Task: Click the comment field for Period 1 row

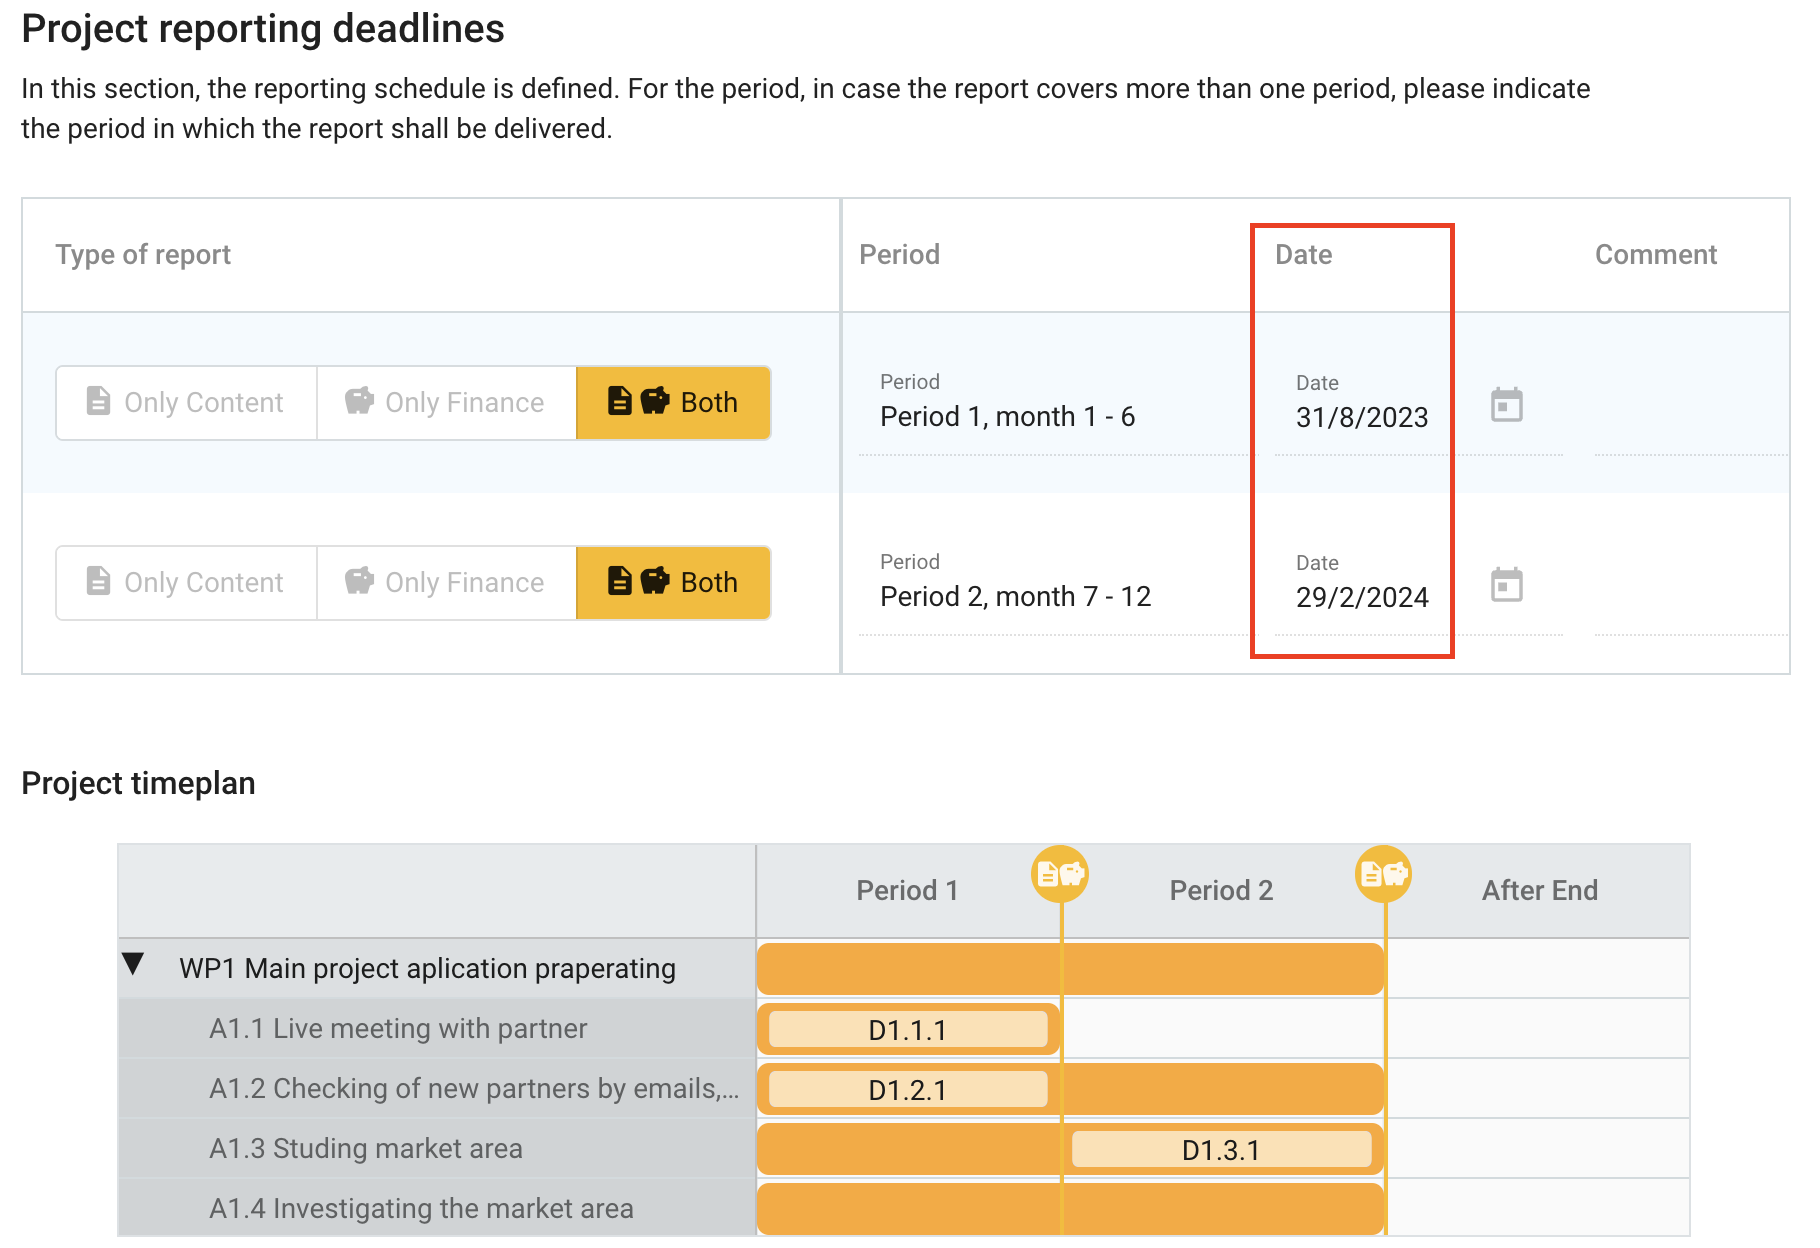Action: 1690,420
